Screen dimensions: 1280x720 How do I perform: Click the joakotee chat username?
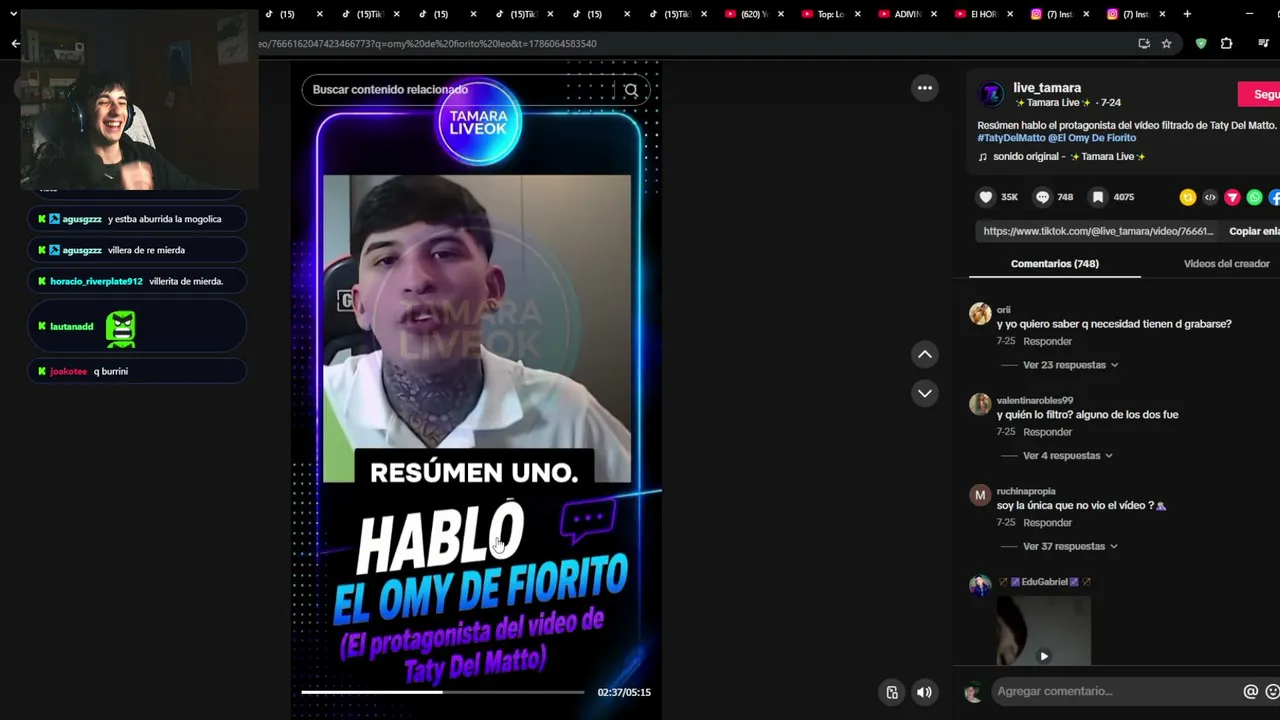[x=68, y=371]
